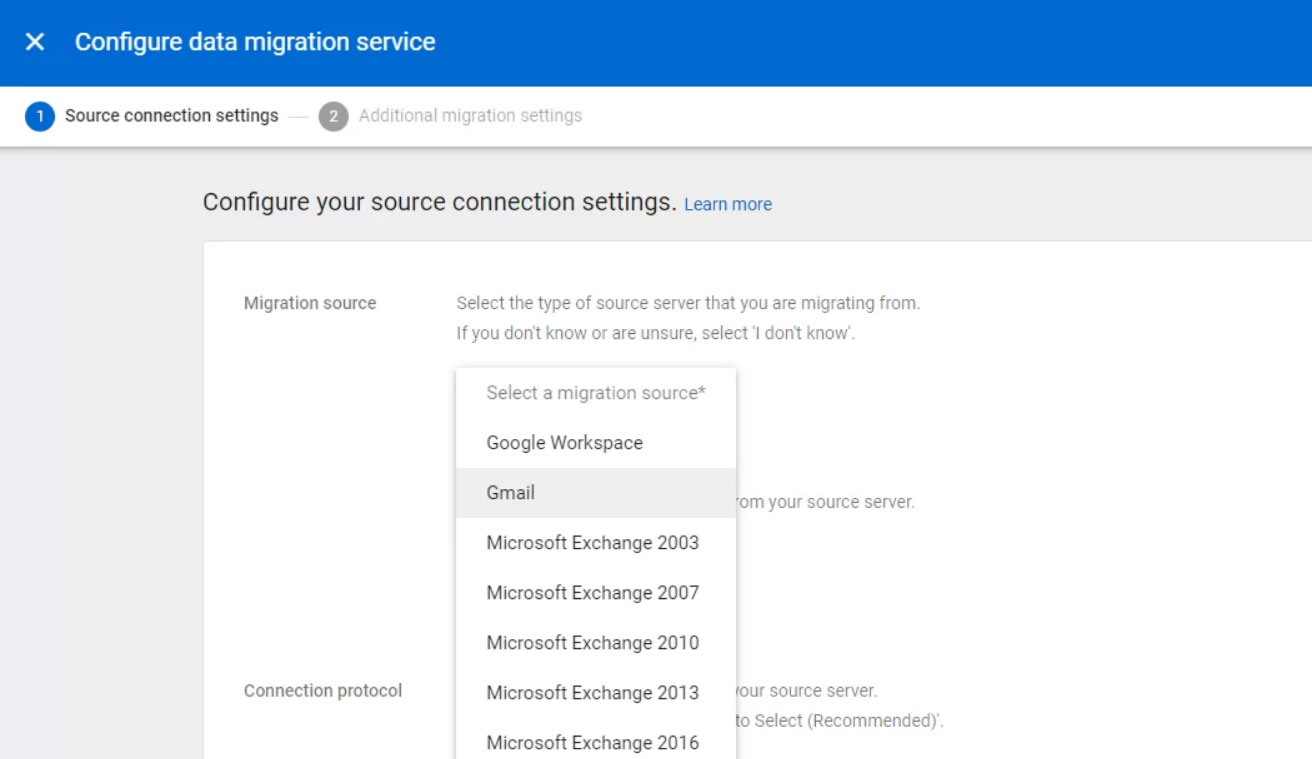Choose Google Workspace from the source list
The image size is (1312, 759).
pos(564,442)
